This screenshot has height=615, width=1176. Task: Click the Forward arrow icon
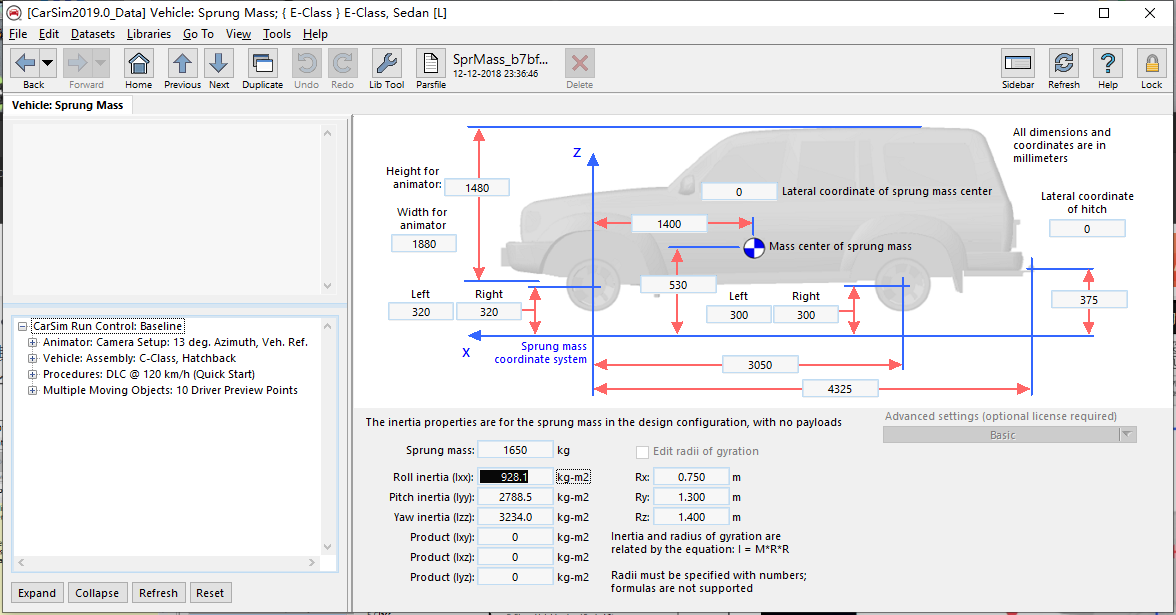coord(77,63)
